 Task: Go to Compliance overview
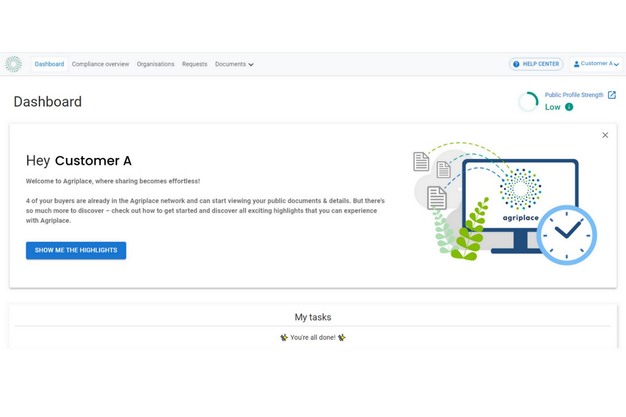pos(100,64)
